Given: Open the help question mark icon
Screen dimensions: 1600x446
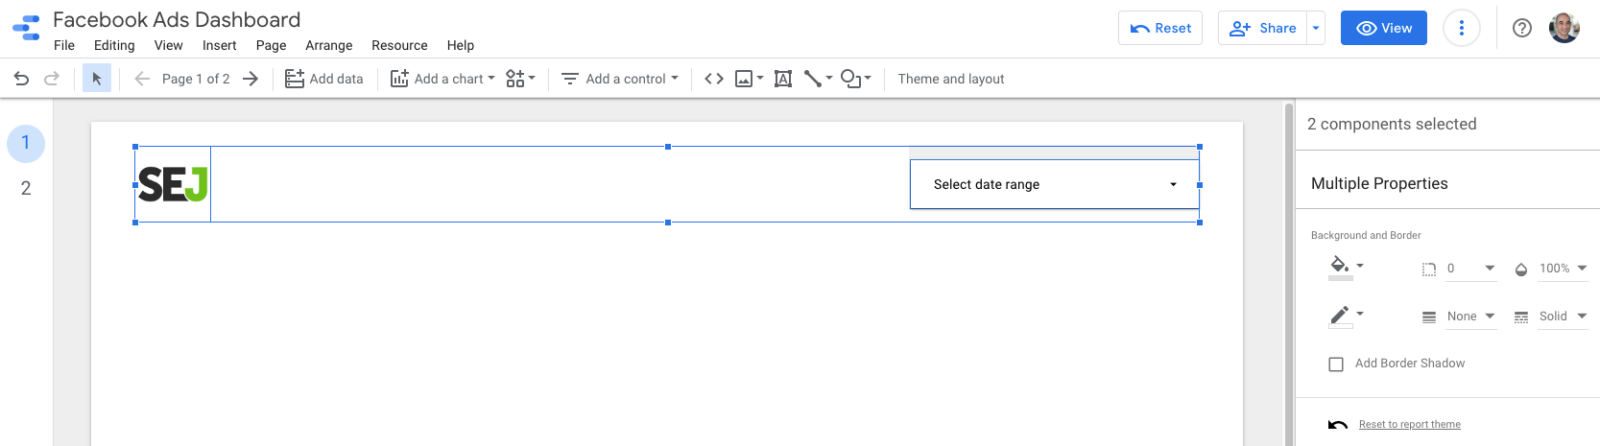Looking at the screenshot, I should [x=1522, y=28].
